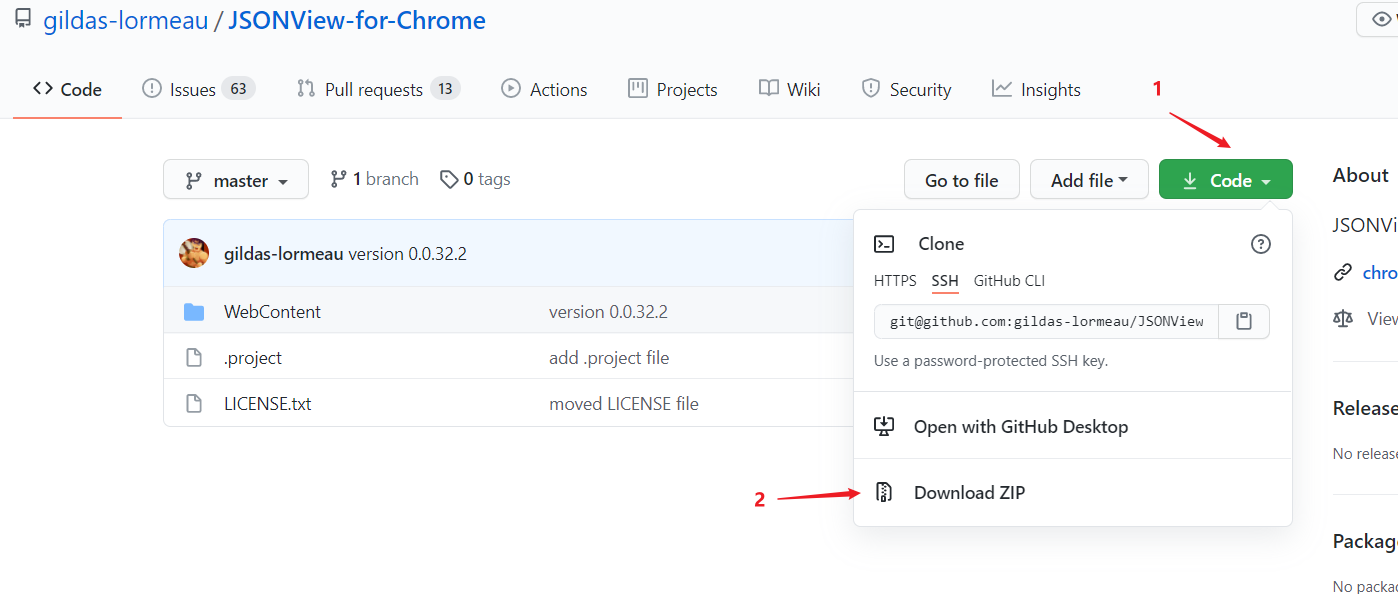1398x594 pixels.
Task: View the 0 tags link
Action: coord(475,179)
